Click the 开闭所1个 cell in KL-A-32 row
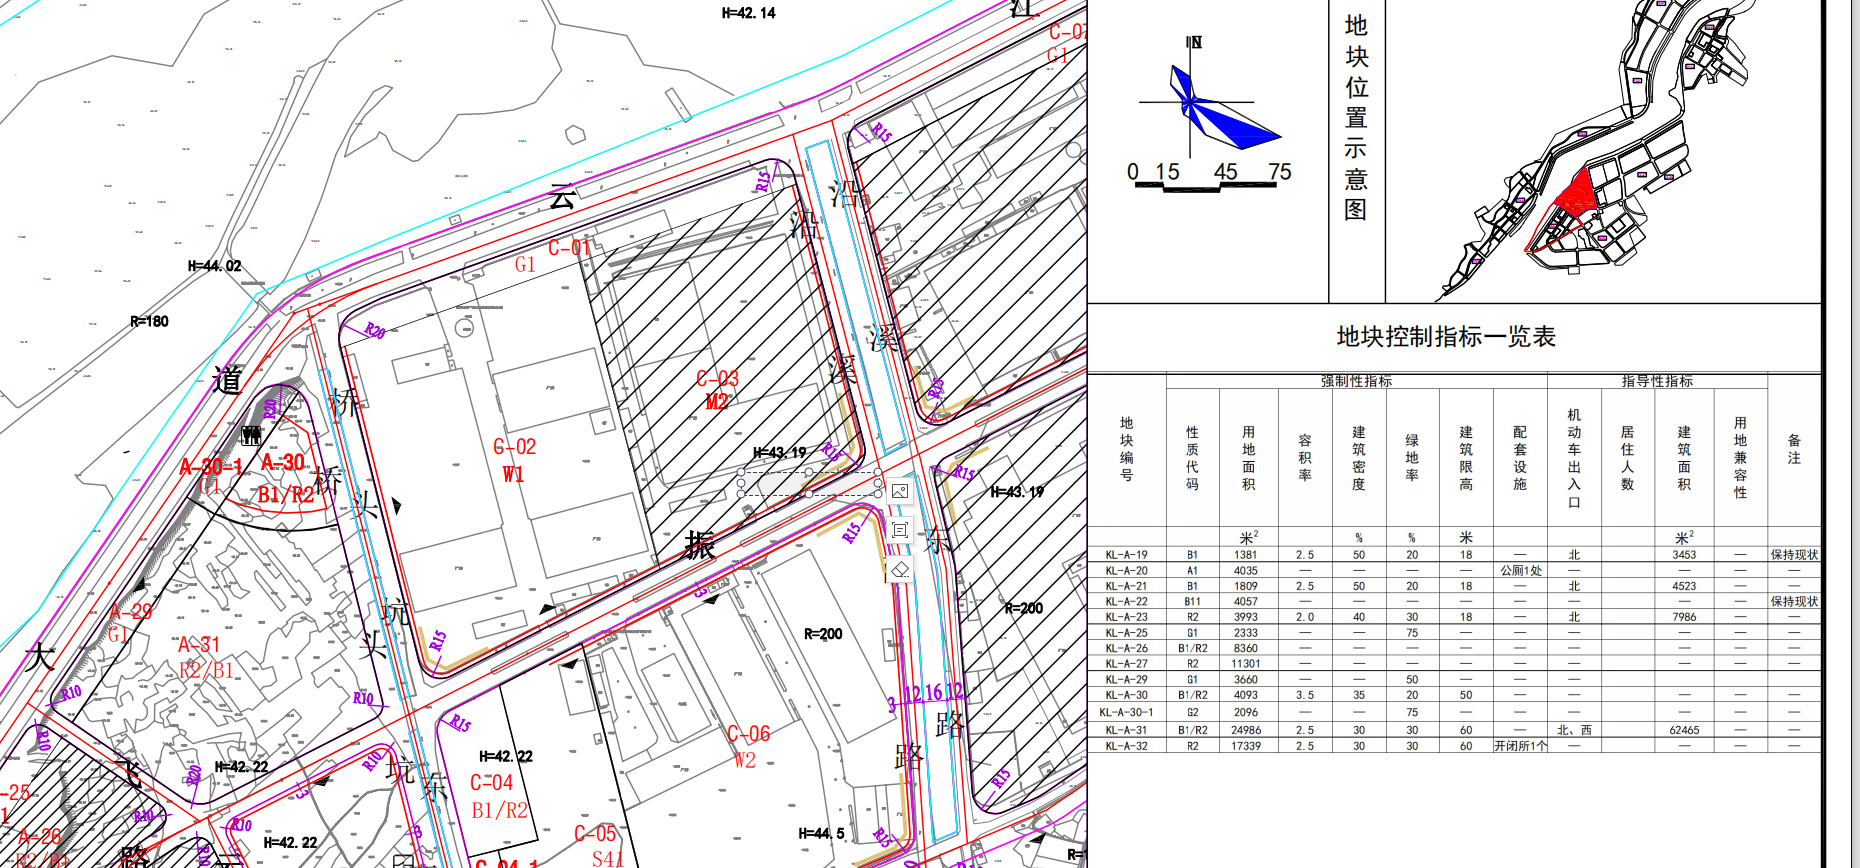The height and width of the screenshot is (868, 1860). 1520,746
